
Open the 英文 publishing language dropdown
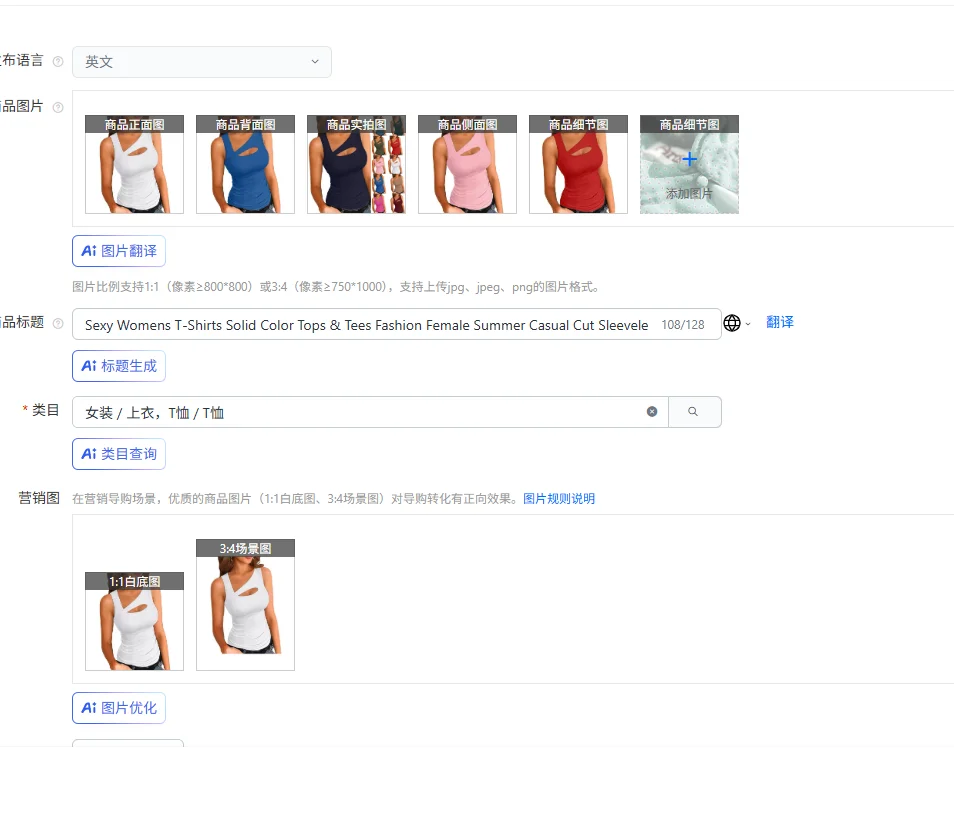click(201, 61)
